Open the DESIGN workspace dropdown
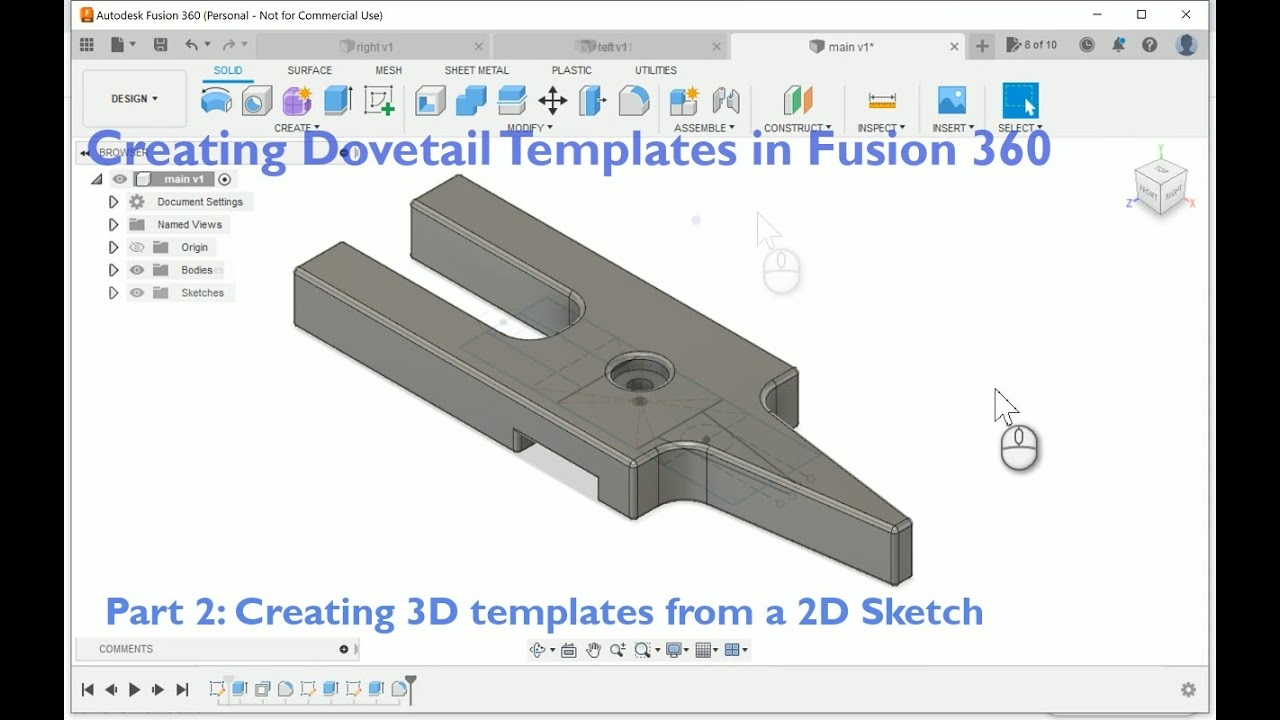This screenshot has width=1280, height=720. tap(133, 98)
